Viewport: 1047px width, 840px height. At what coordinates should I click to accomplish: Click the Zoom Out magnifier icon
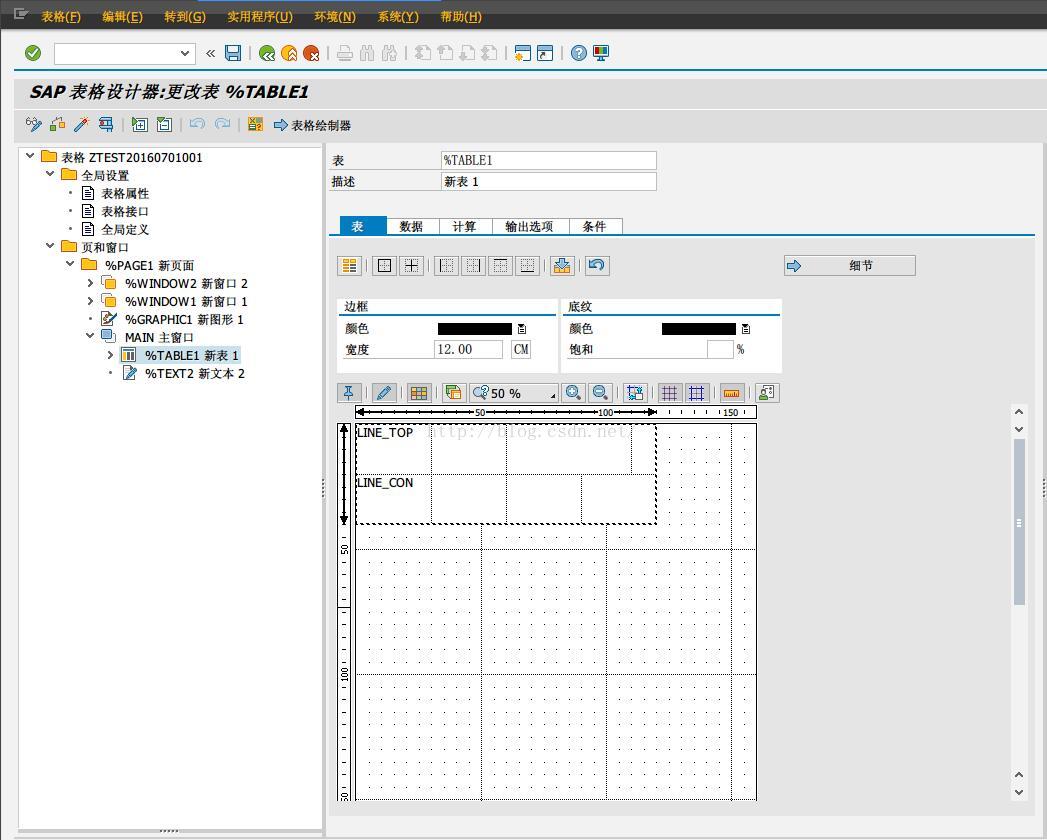click(x=600, y=393)
